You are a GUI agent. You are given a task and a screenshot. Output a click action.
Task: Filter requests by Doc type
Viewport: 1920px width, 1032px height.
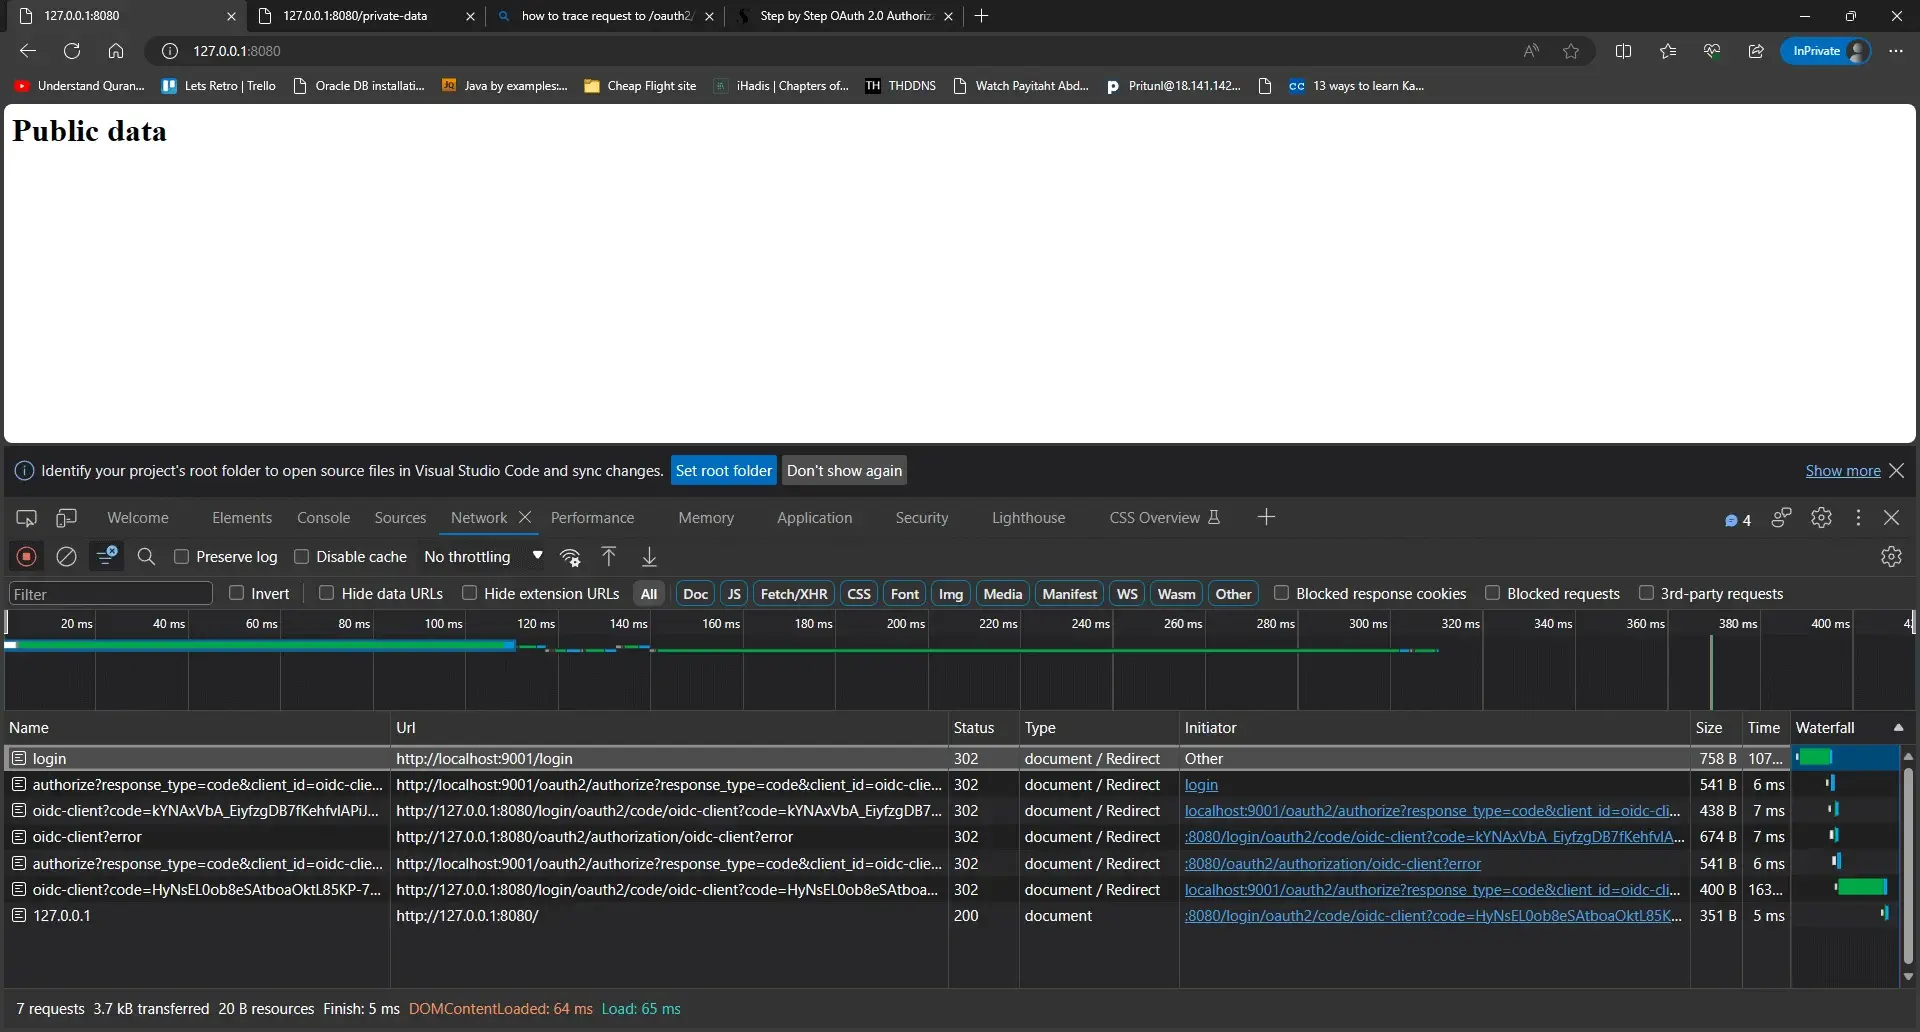pos(695,594)
